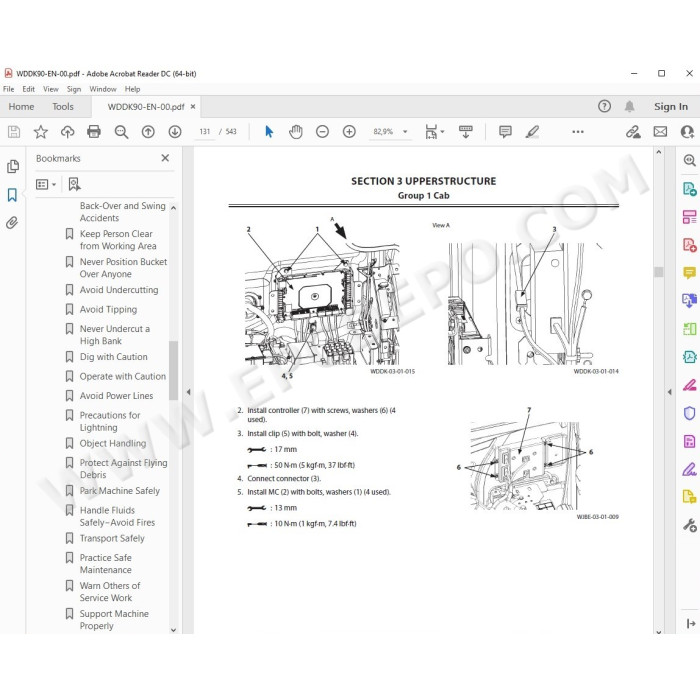700x700 pixels.
Task: Open notifications bell
Action: click(x=629, y=106)
